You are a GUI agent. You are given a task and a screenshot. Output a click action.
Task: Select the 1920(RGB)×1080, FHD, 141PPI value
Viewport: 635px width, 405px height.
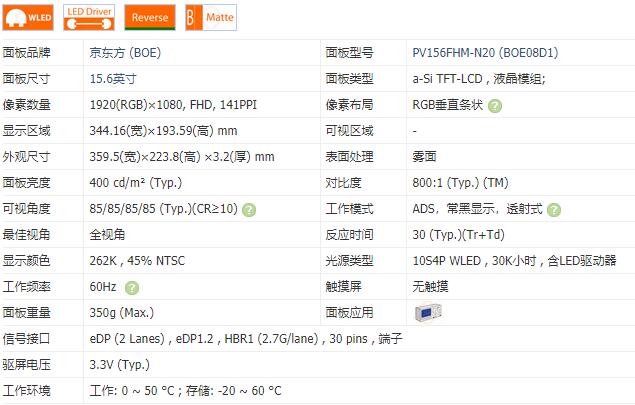point(173,105)
